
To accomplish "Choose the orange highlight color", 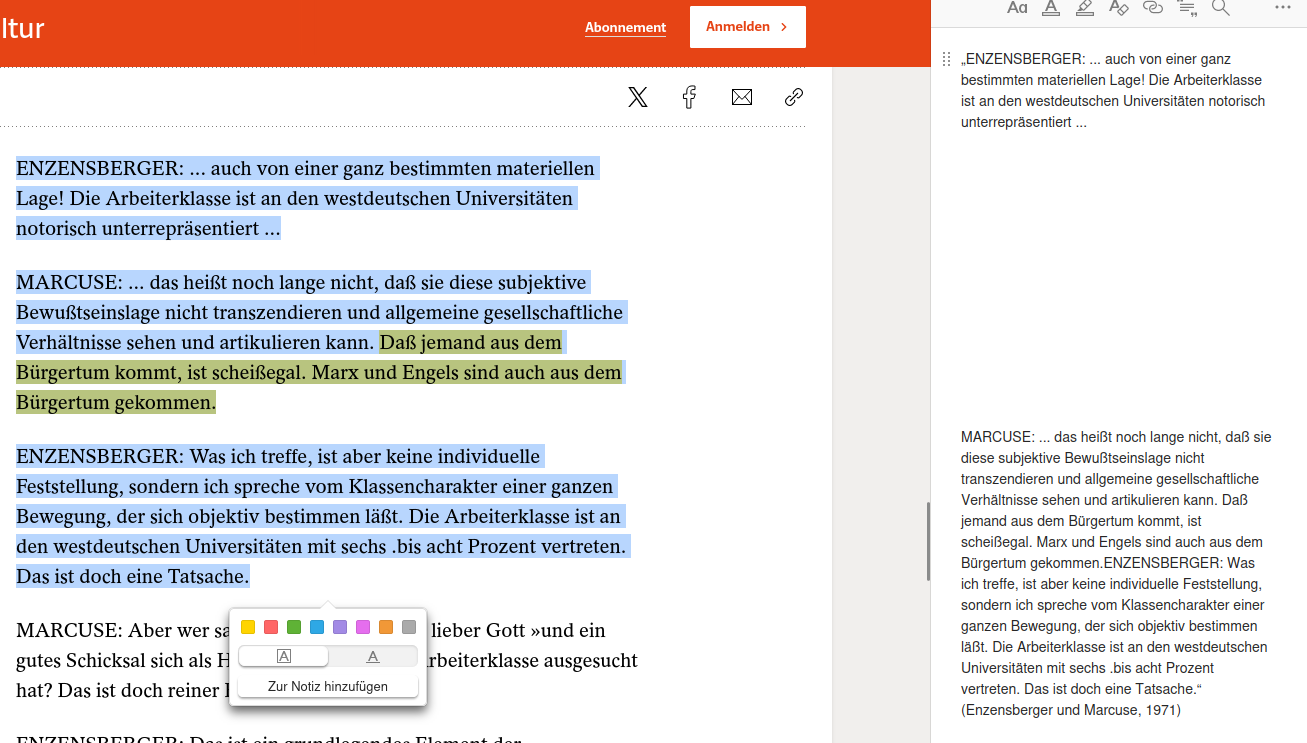I will coord(386,627).
